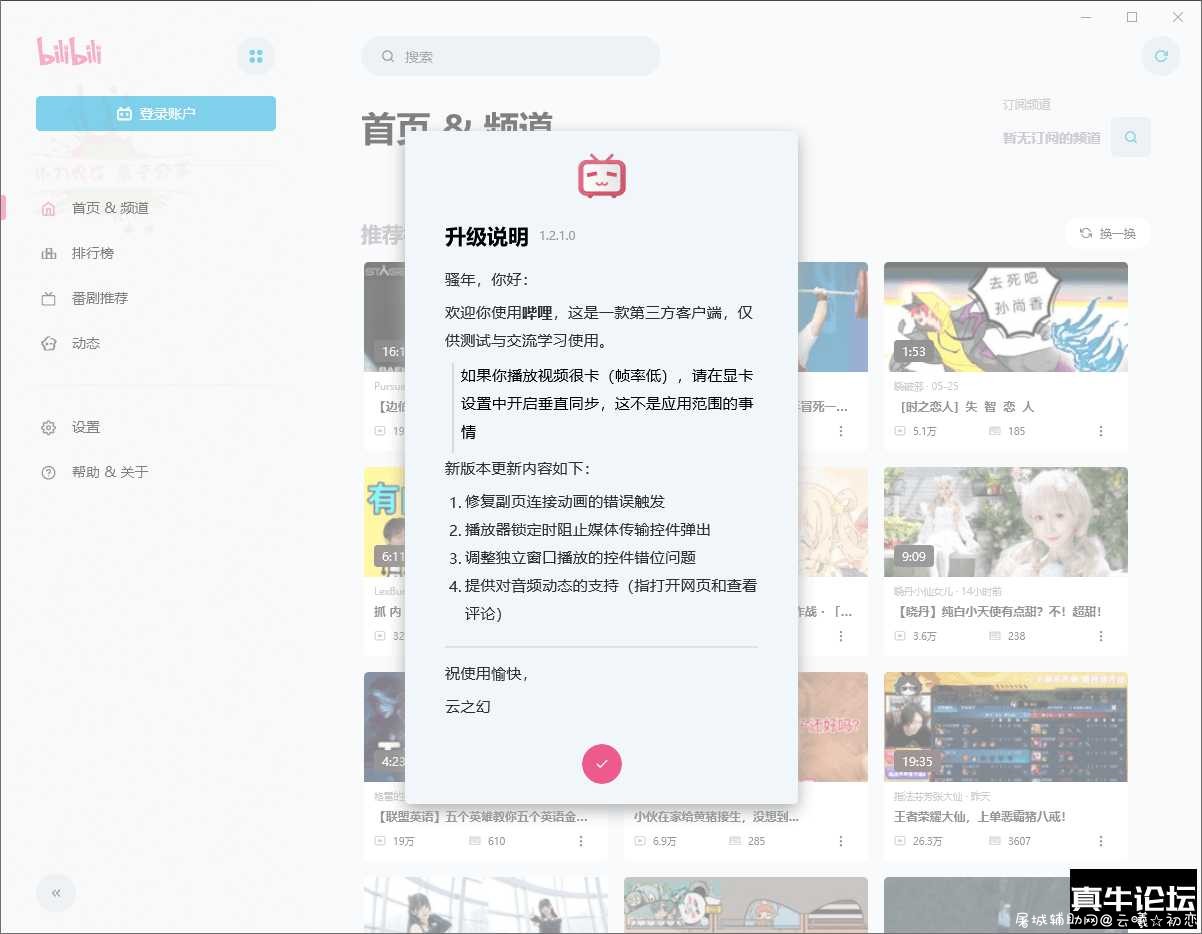Click uploader text 晓丹小仙女儿 · 14小时前
Viewport: 1202px width, 934px height.
[948, 591]
